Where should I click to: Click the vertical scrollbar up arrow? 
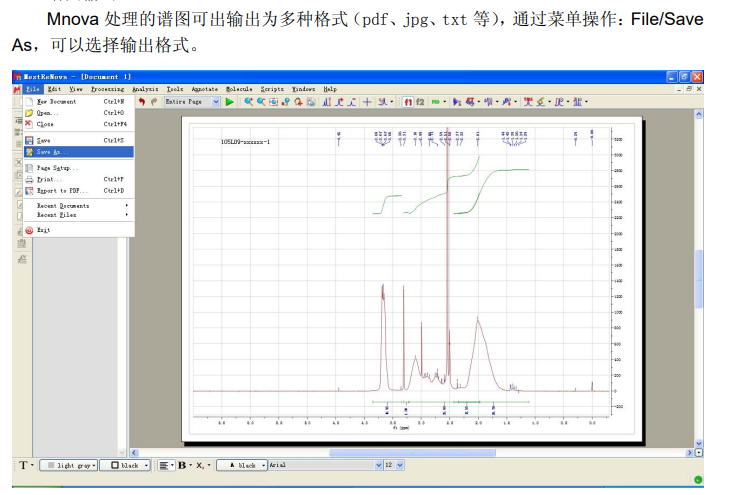699,114
